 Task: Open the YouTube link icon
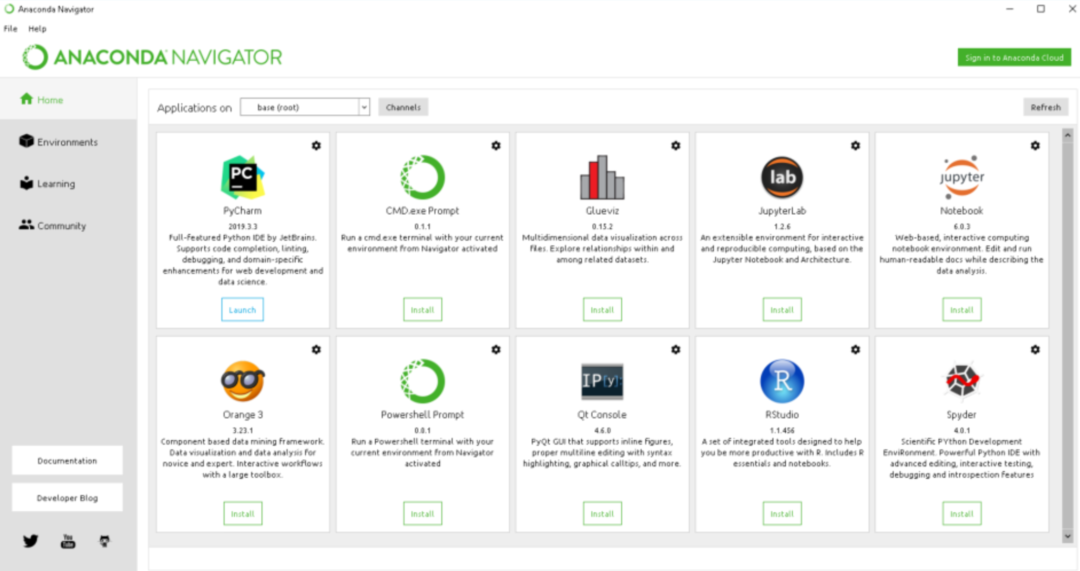coord(68,541)
